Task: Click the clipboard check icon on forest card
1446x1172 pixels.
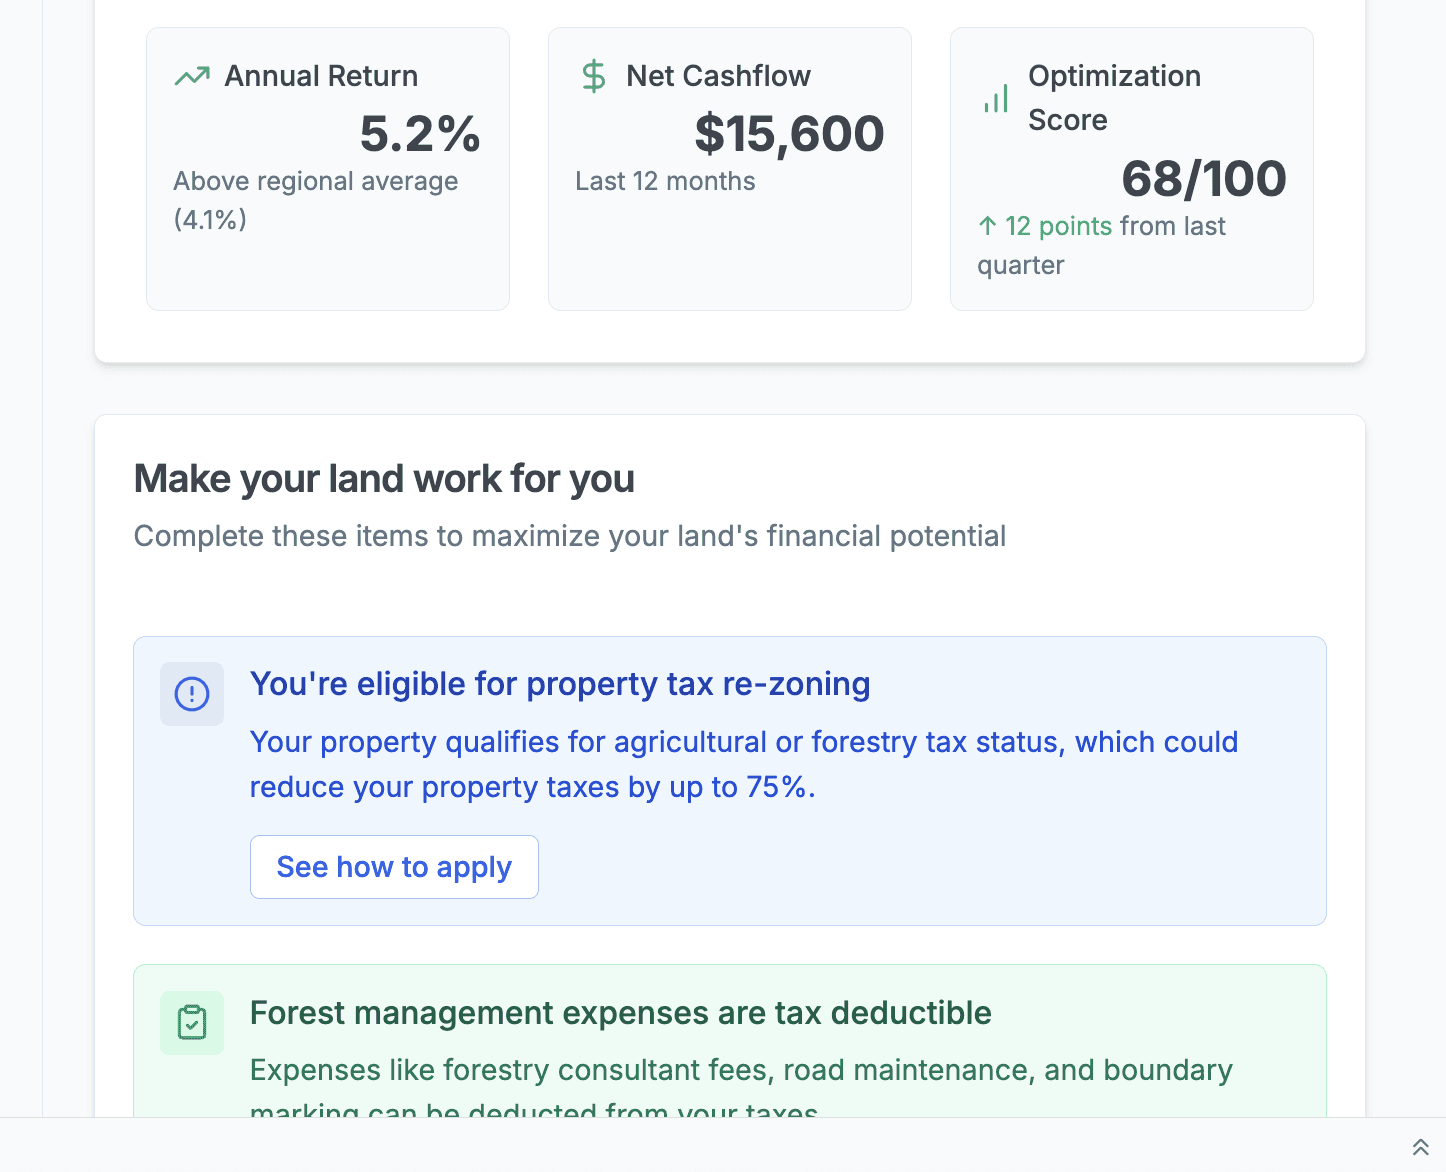Action: coord(192,1022)
